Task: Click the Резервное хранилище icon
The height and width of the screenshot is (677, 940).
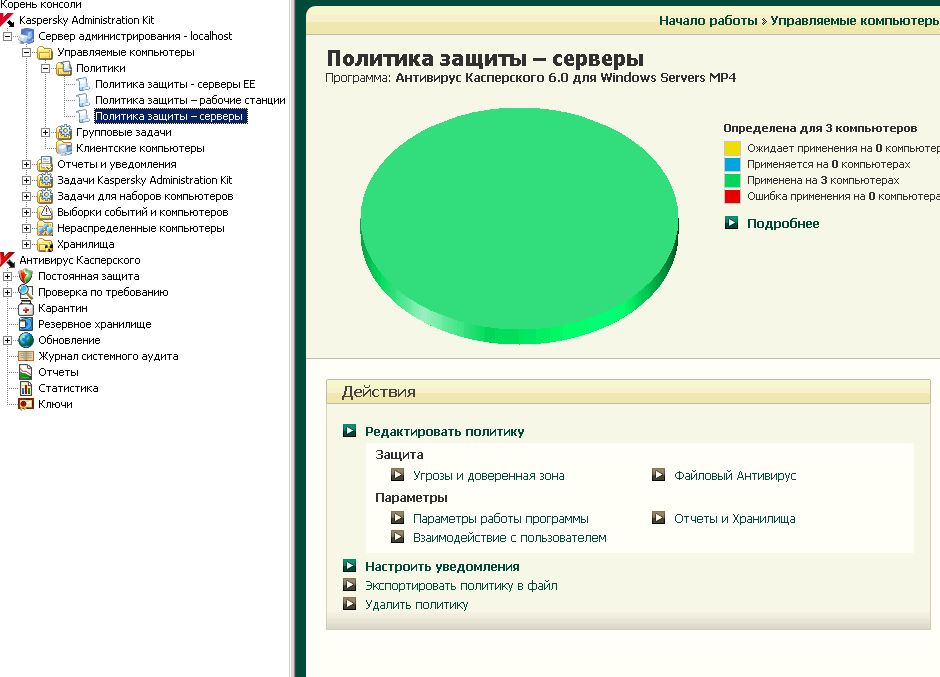Action: (26, 324)
